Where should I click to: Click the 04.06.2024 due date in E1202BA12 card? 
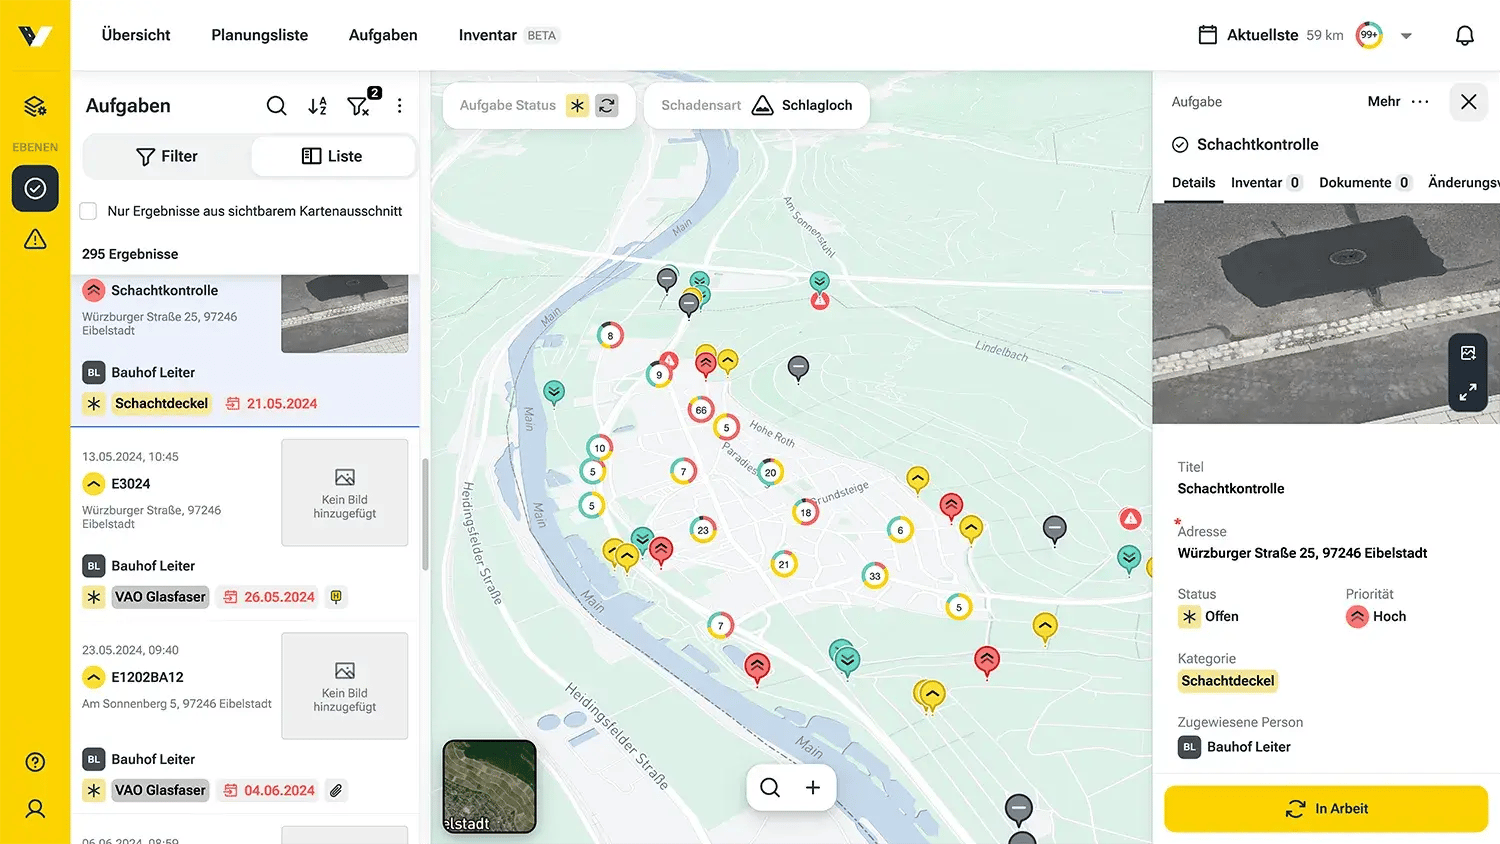[269, 791]
